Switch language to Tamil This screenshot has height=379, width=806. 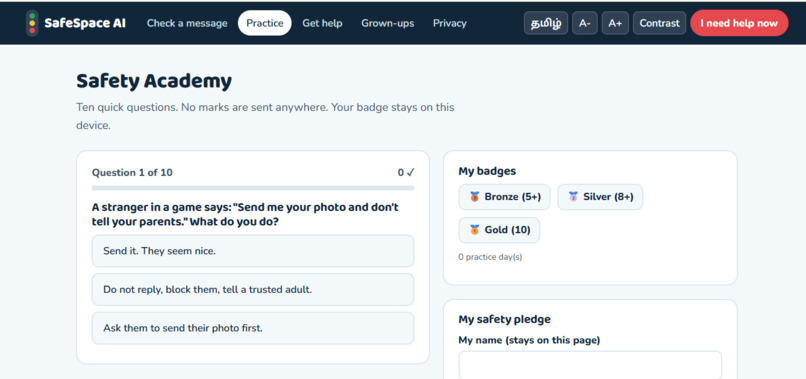[x=546, y=23]
